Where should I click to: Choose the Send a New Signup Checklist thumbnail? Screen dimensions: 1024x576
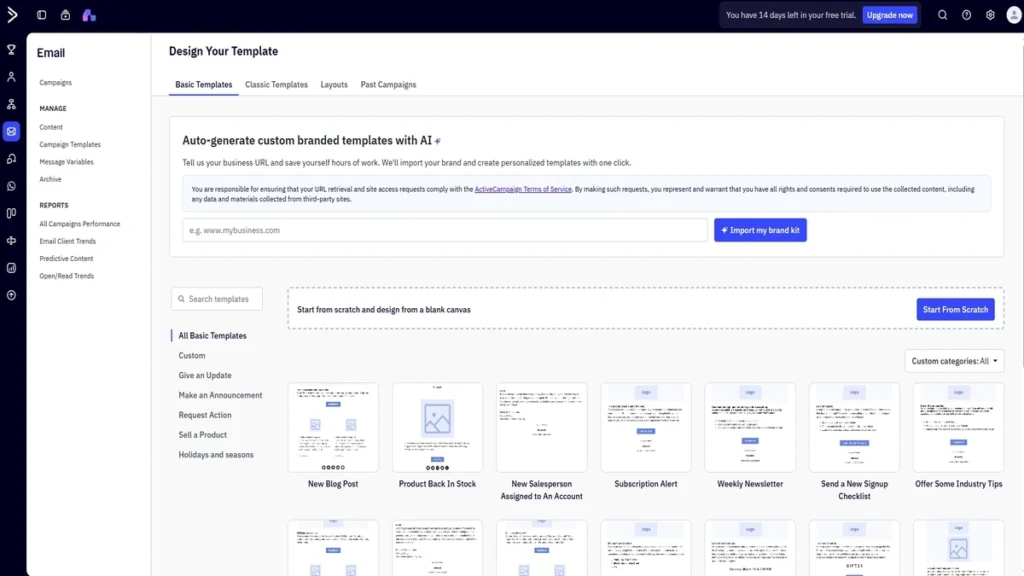tap(854, 427)
